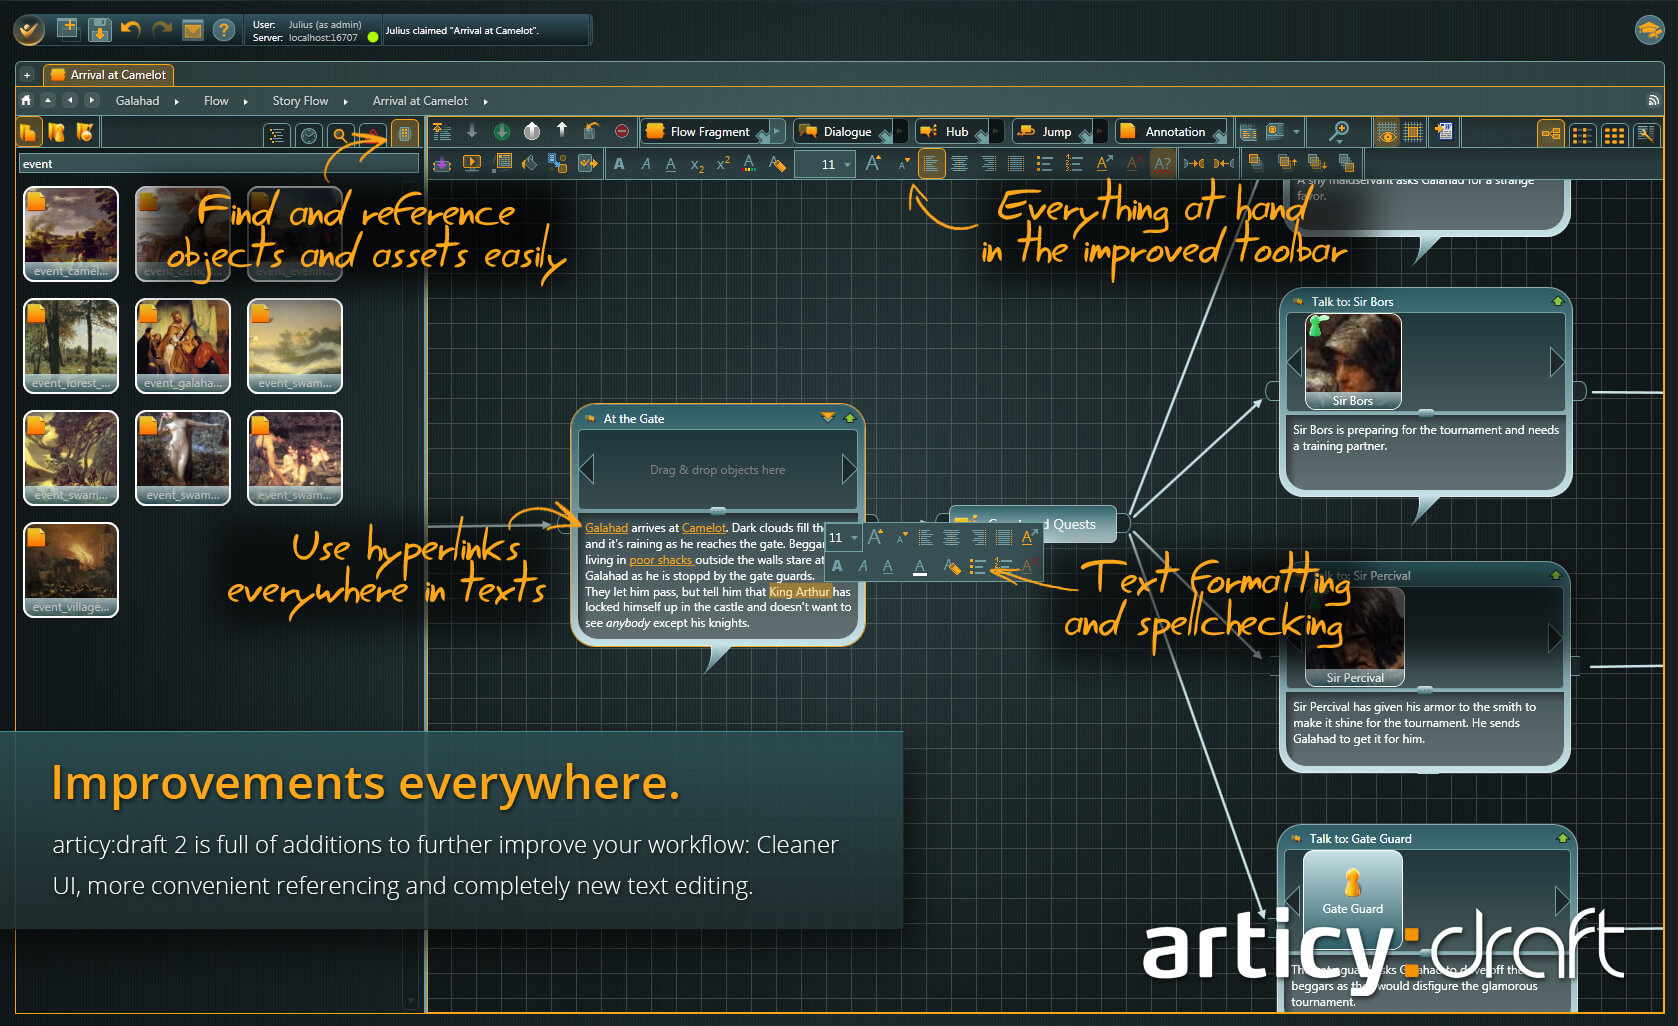1678x1026 pixels.
Task: Run the spellchecker
Action: tap(1161, 163)
